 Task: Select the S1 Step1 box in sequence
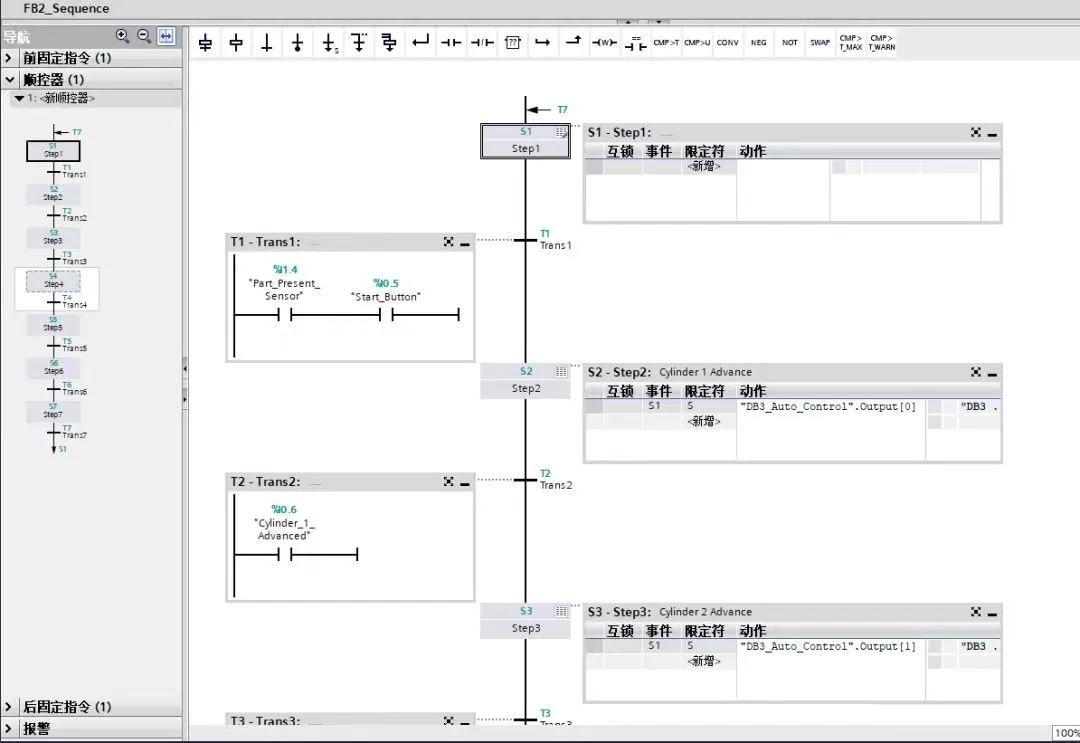(525, 141)
